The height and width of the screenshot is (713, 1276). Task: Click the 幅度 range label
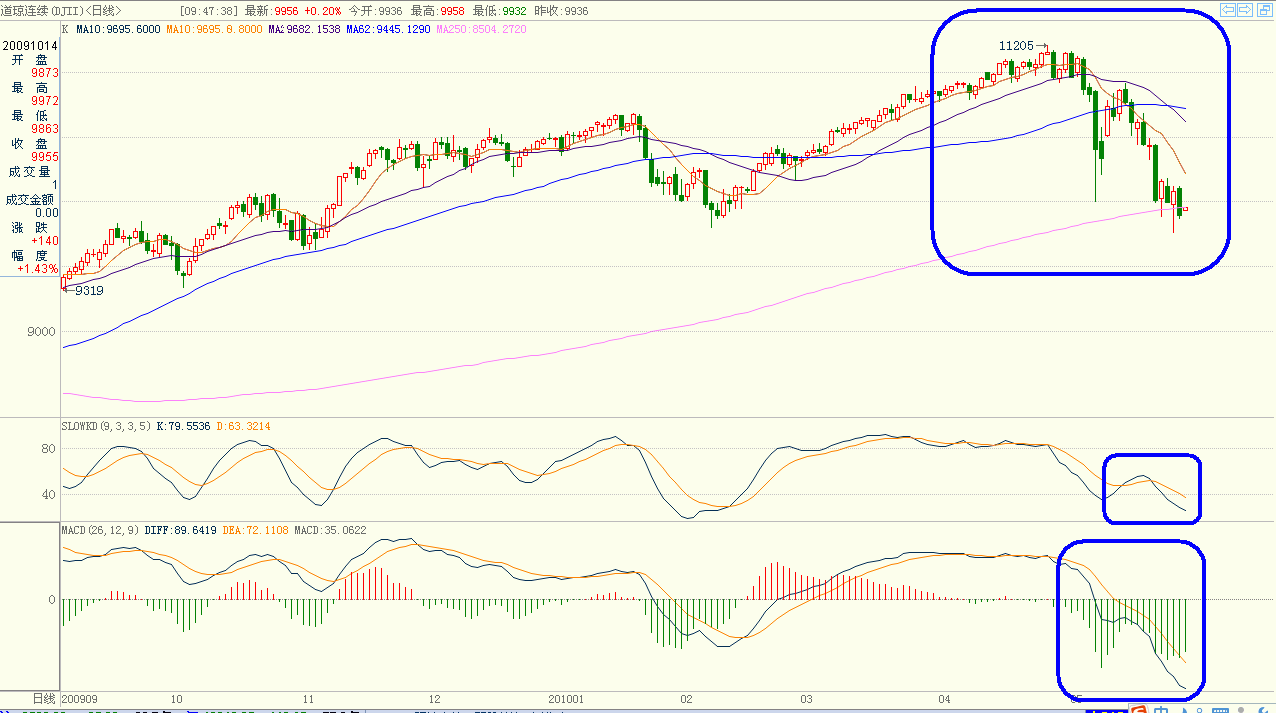point(30,256)
